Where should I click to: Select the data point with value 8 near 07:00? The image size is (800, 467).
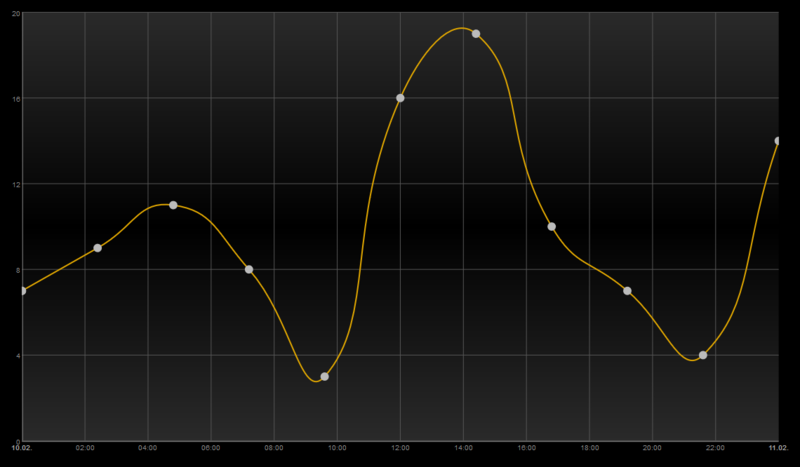click(x=249, y=270)
